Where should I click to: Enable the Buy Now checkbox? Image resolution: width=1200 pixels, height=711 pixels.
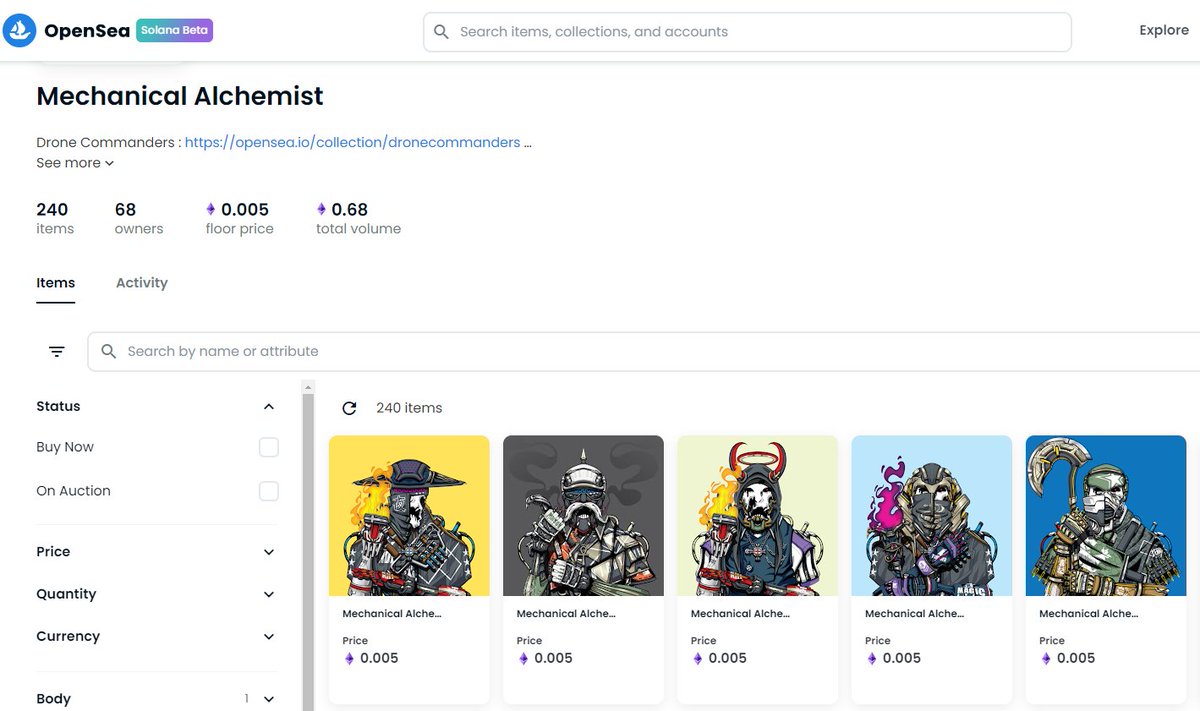pos(268,447)
